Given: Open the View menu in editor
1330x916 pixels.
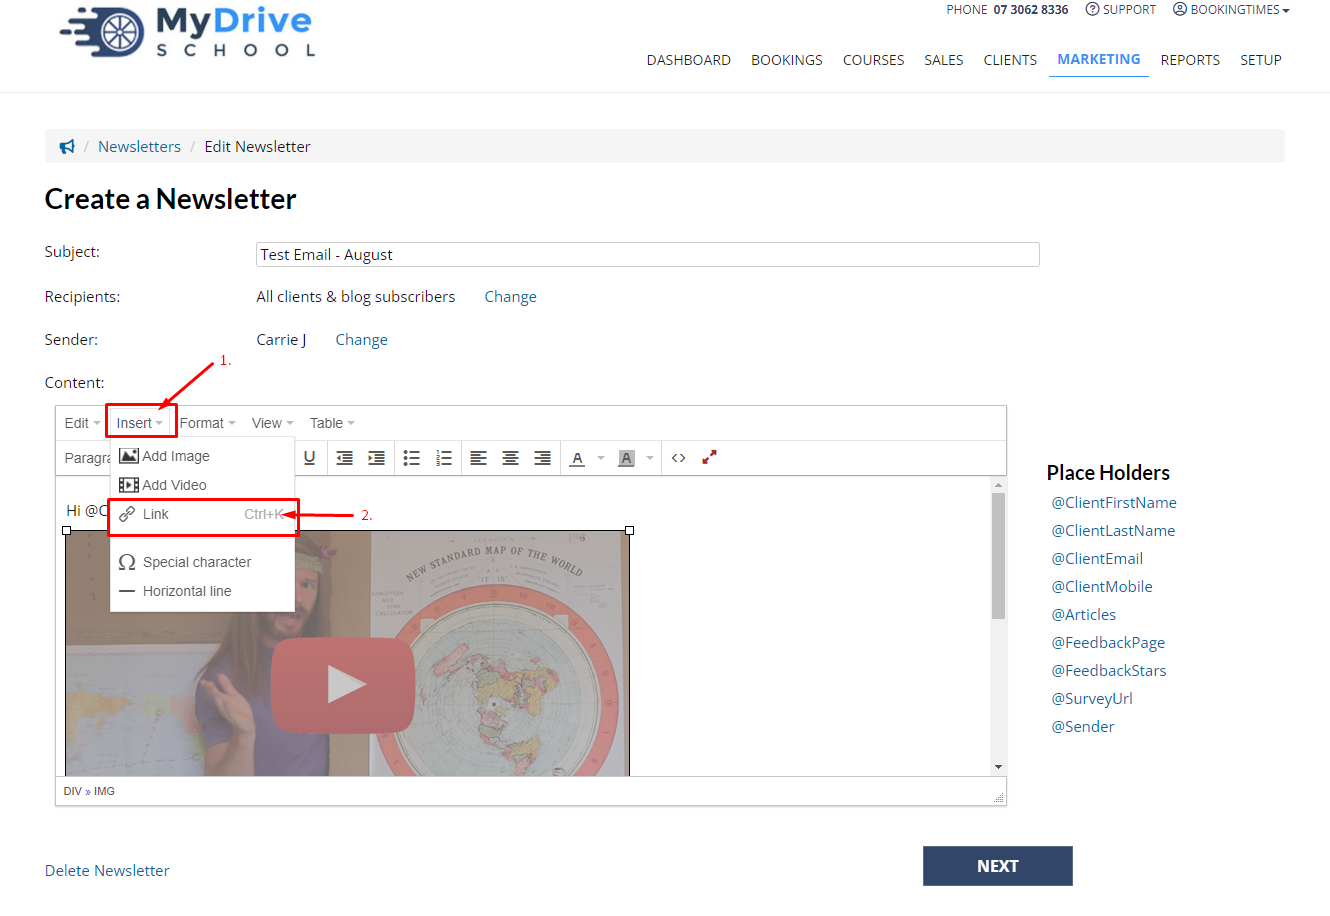Looking at the screenshot, I should click(272, 423).
